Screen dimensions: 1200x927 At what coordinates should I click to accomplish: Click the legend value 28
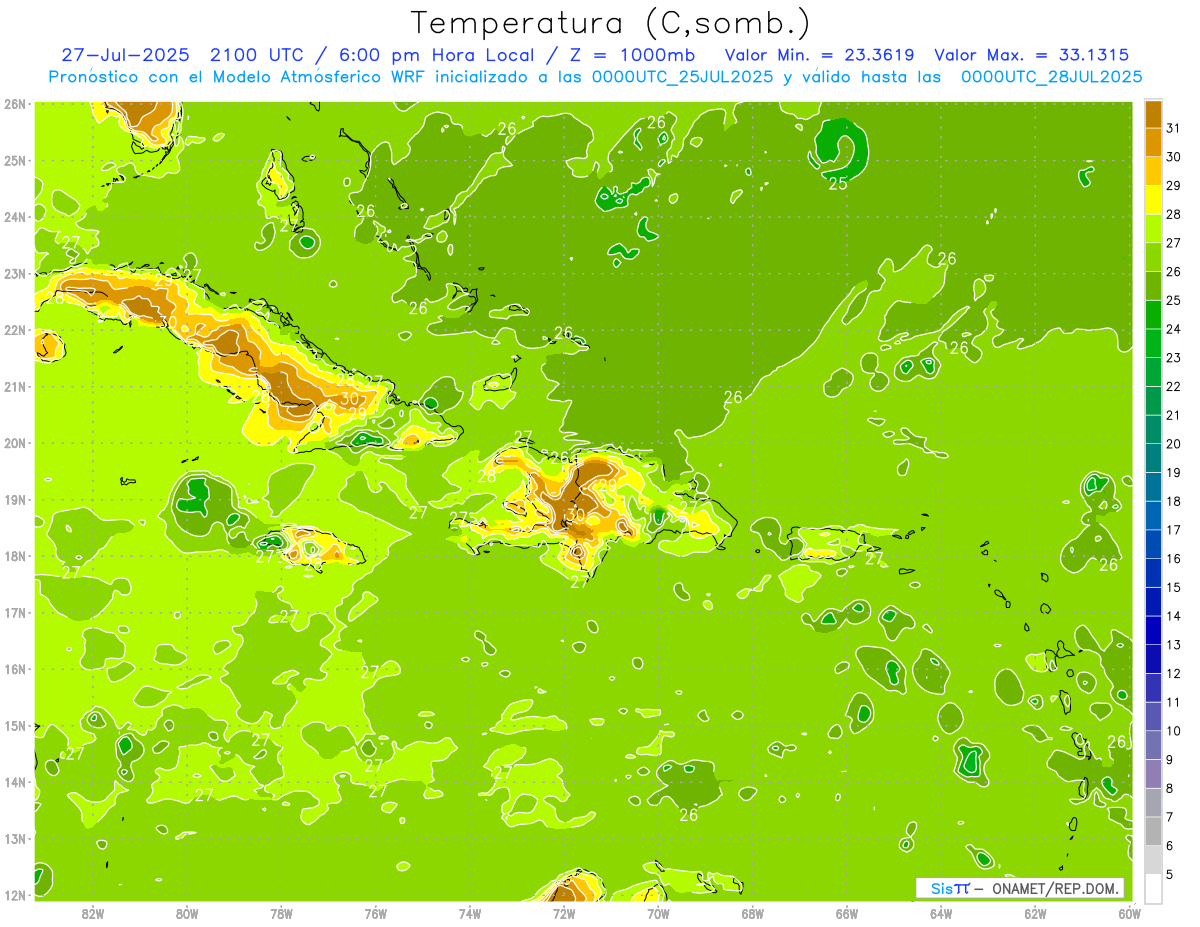click(1173, 213)
